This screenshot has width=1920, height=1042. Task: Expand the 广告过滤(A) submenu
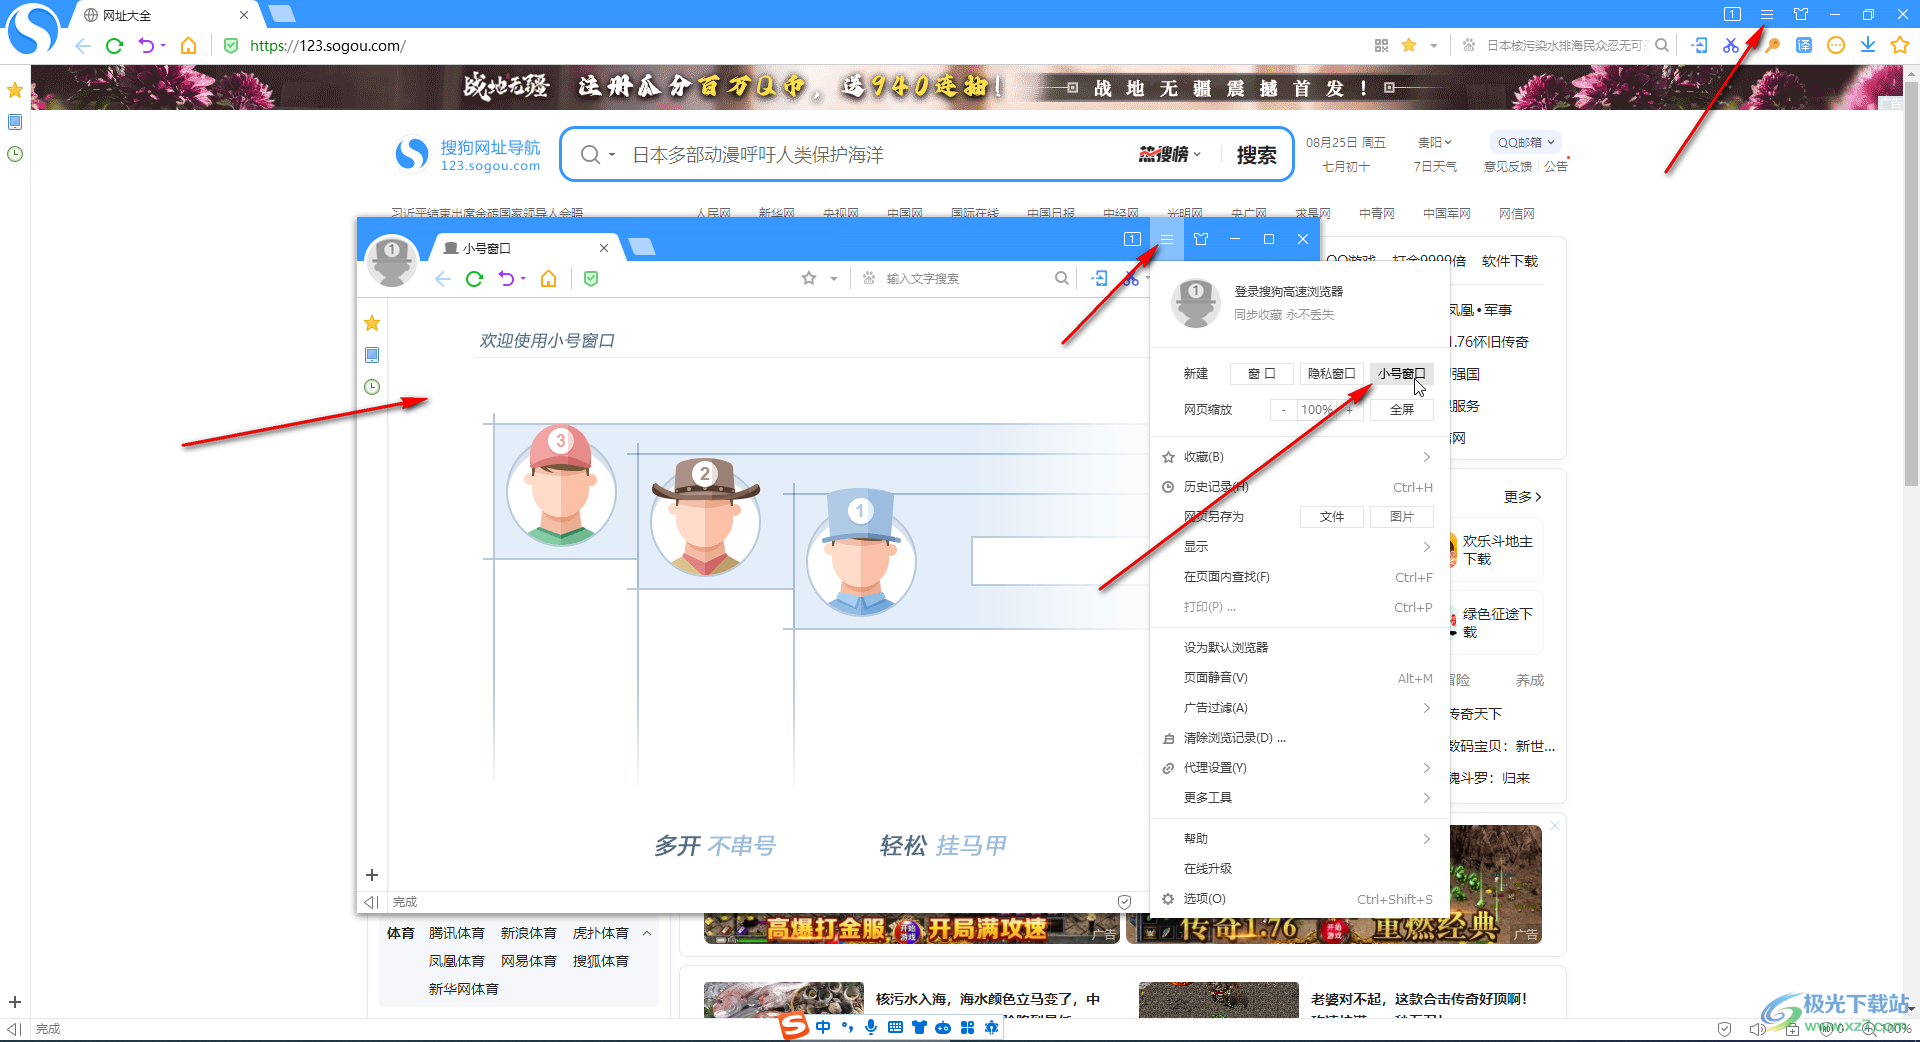(x=1300, y=708)
